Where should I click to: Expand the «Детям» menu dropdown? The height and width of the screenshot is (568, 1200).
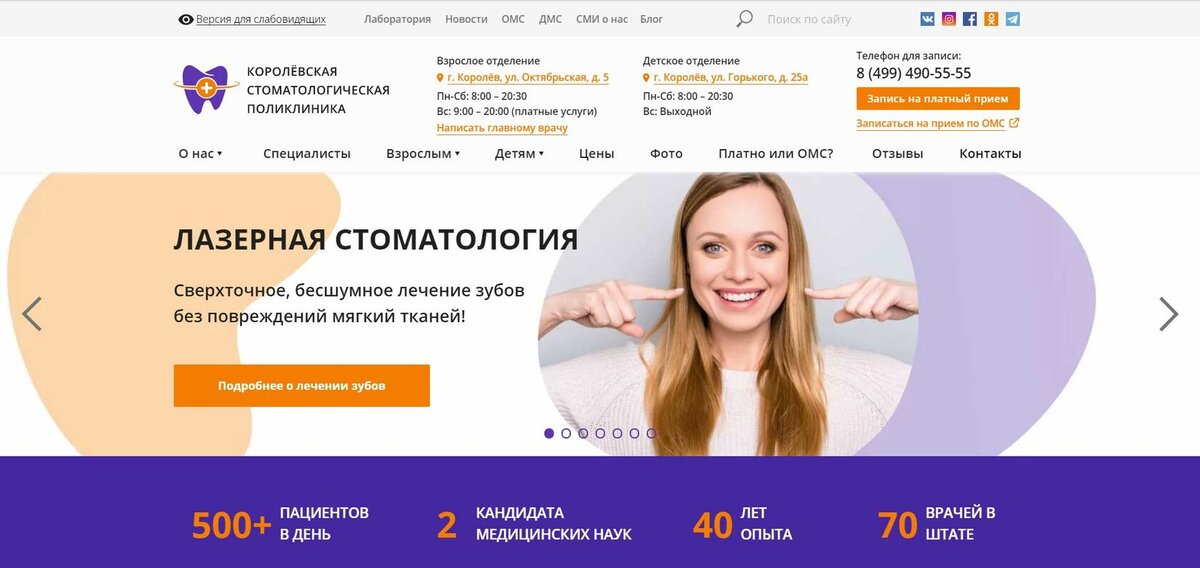click(x=519, y=154)
